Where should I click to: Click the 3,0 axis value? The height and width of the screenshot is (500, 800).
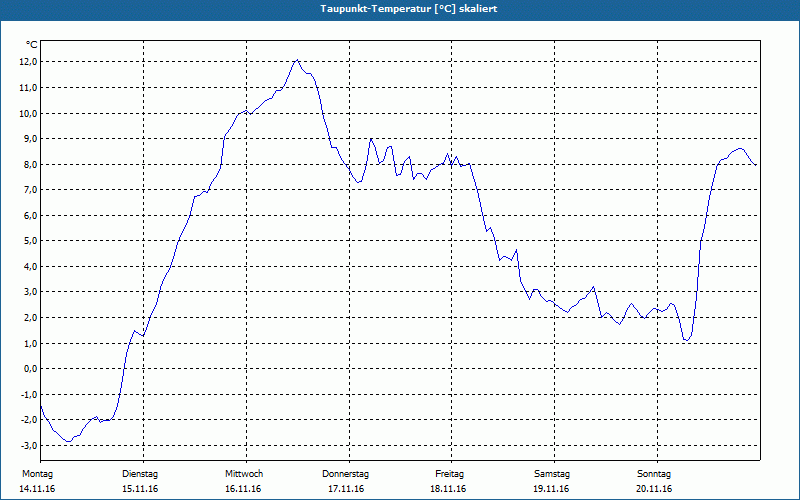(30, 292)
